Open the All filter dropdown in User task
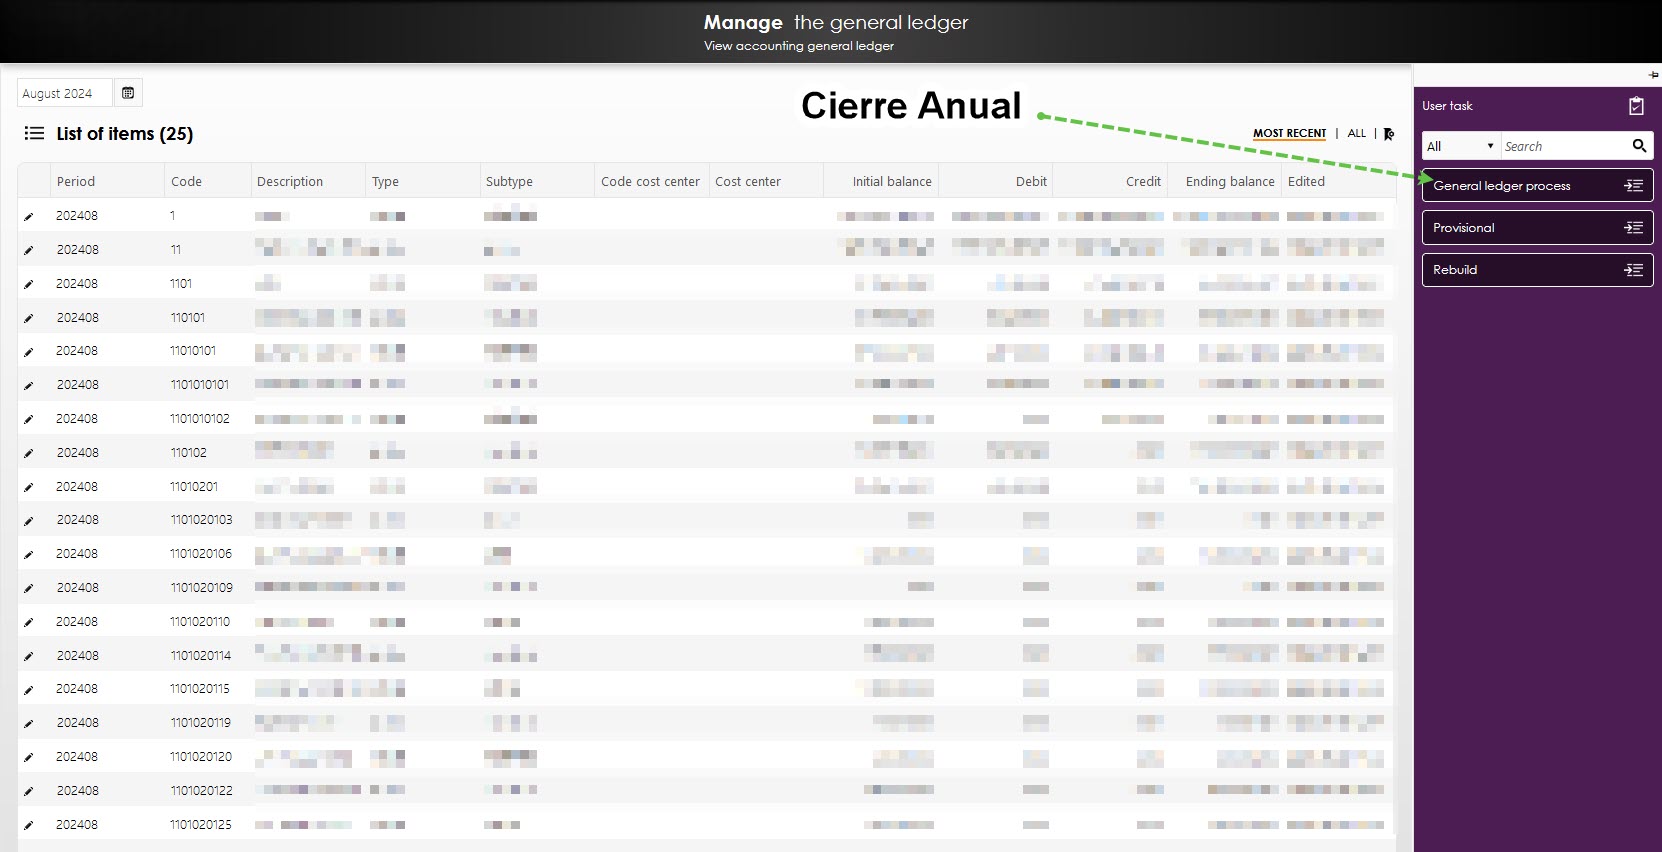Screen dimensions: 1662x852 click(1460, 146)
